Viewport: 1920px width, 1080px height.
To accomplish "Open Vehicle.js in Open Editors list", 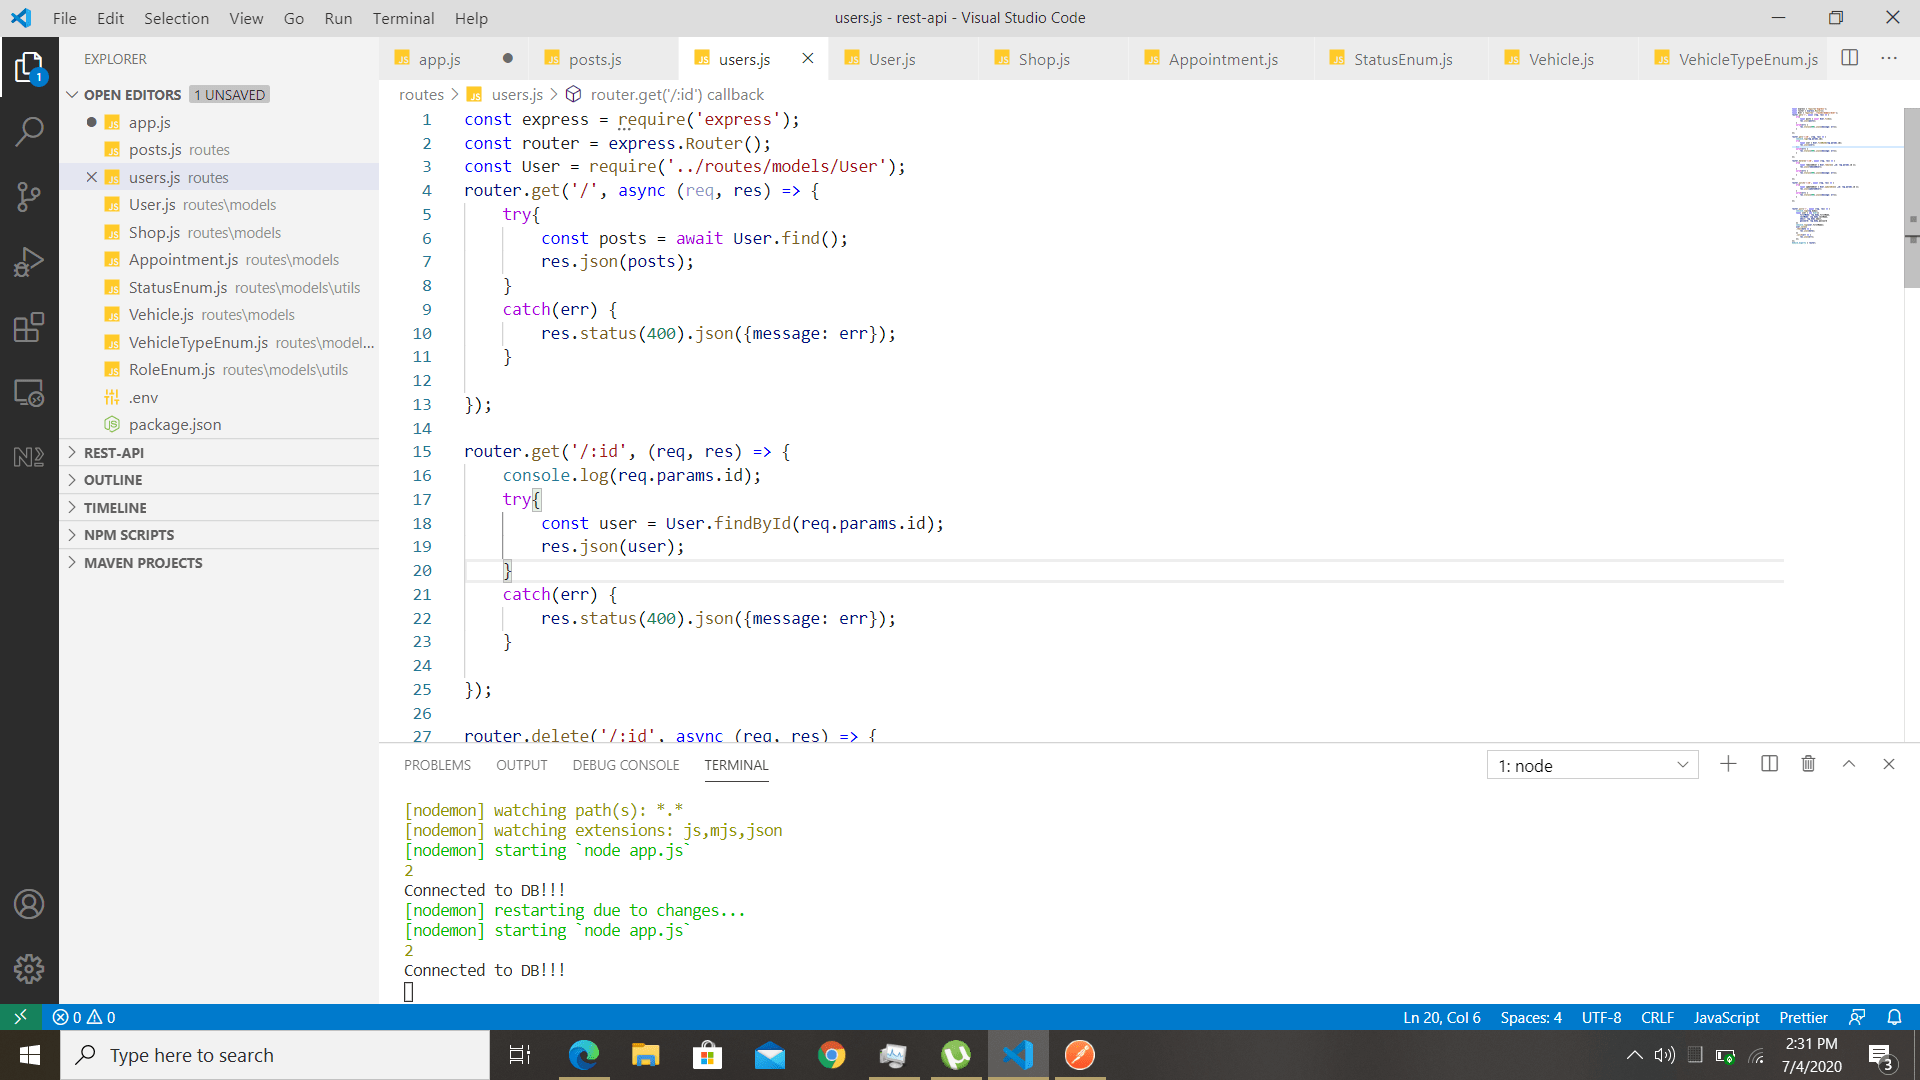I will click(x=220, y=314).
